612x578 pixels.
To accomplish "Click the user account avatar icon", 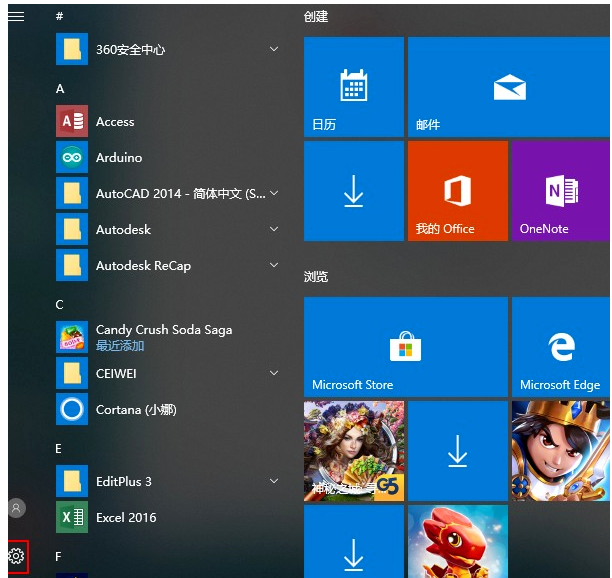I will (x=16, y=508).
